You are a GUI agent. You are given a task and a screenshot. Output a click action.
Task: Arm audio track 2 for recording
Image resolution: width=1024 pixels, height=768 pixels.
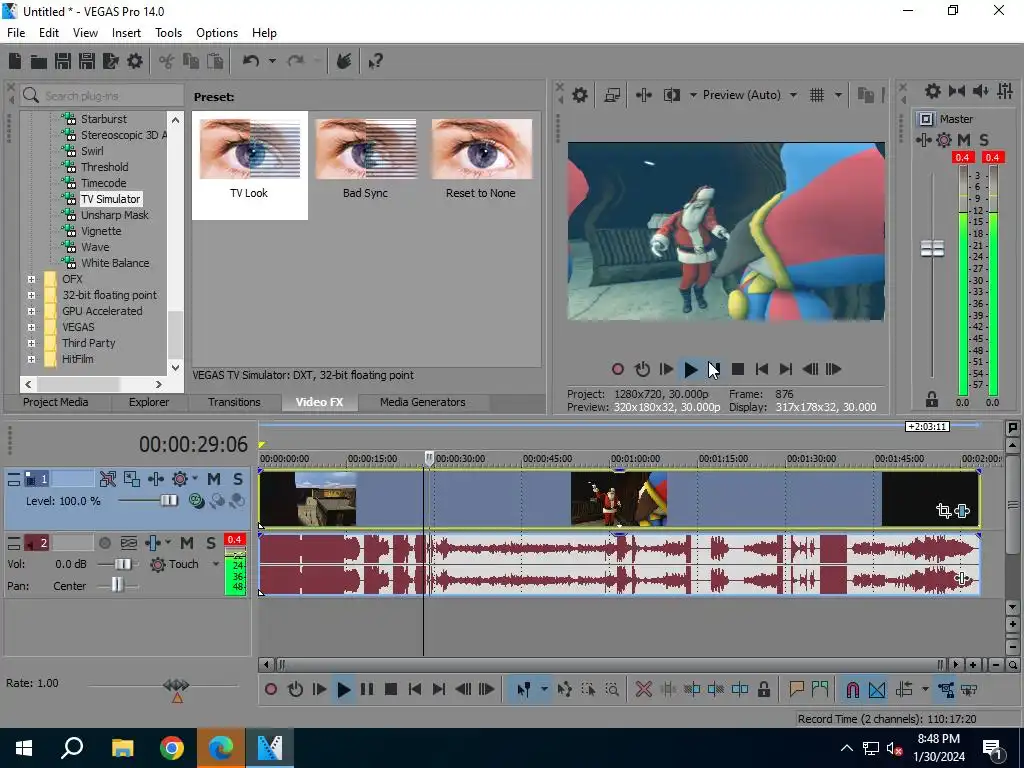pos(104,543)
